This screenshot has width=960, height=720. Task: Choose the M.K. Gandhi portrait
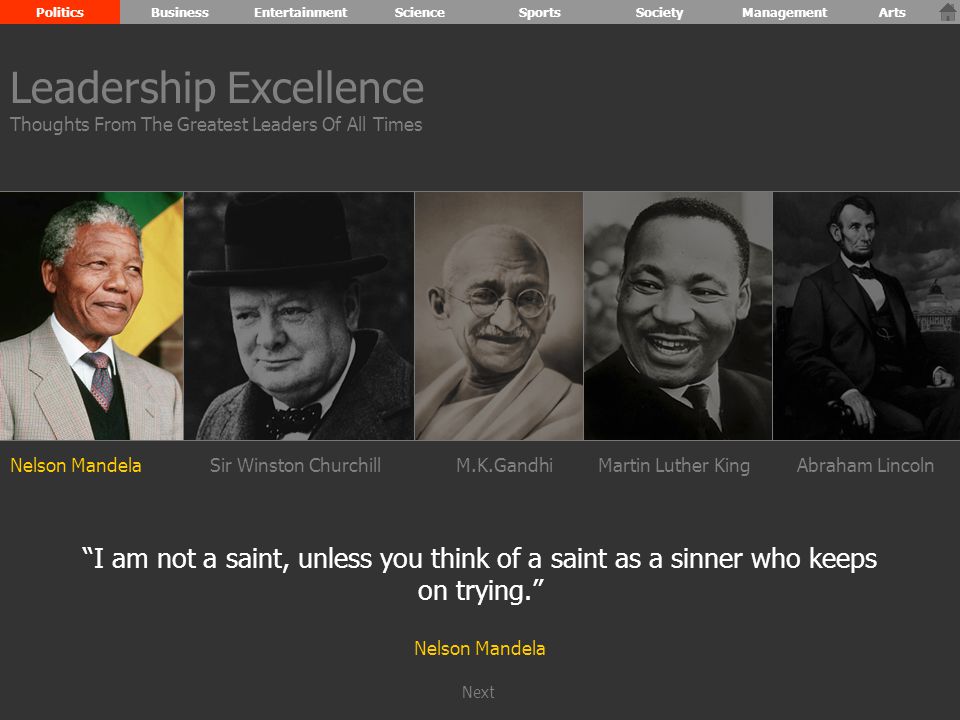click(499, 316)
